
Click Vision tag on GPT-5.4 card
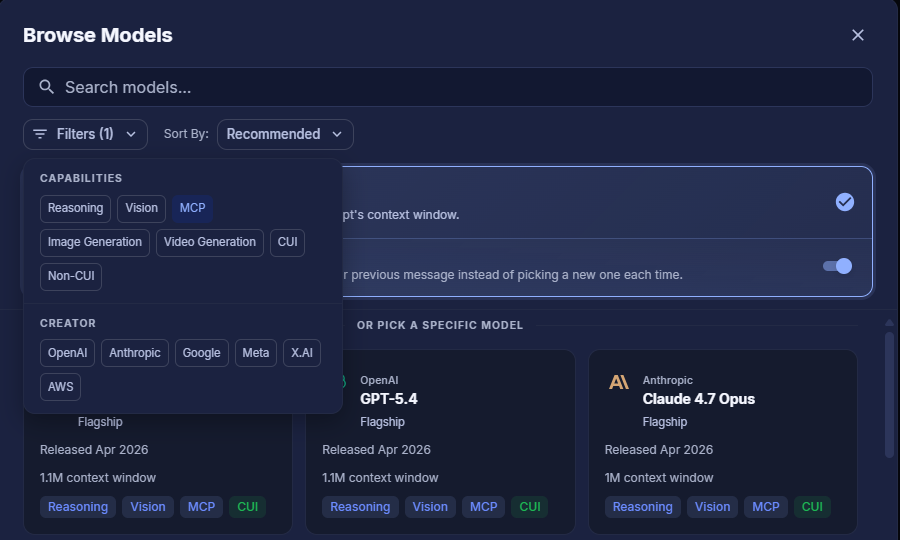click(430, 507)
